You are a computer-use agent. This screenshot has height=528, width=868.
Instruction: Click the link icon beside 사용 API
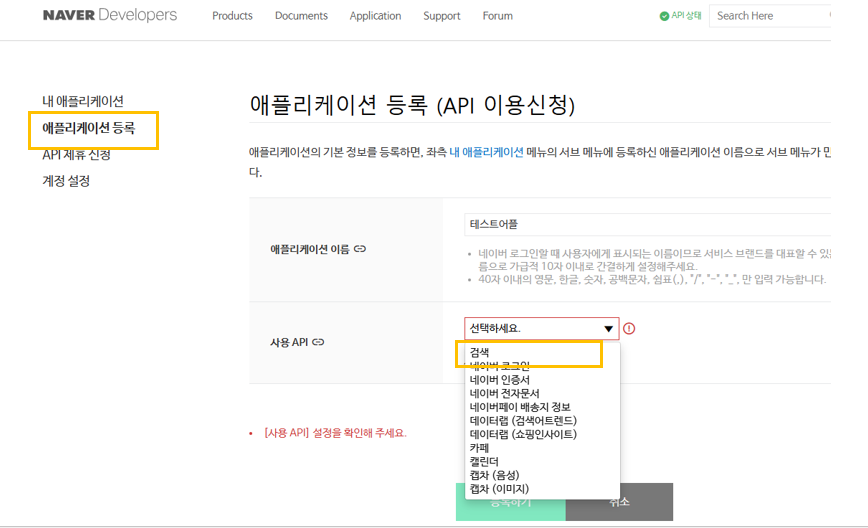[x=318, y=342]
